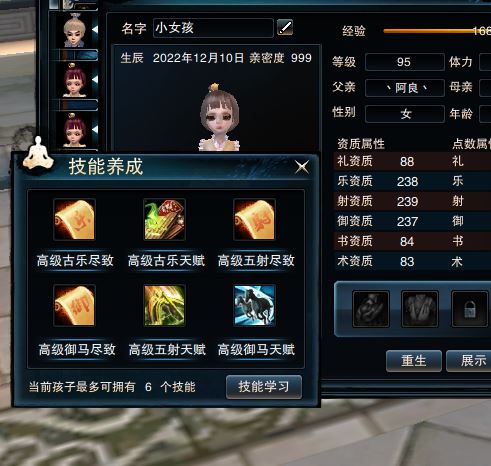This screenshot has width=491, height=466.
Task: Click the second dark clothing equipment slot
Action: (420, 309)
